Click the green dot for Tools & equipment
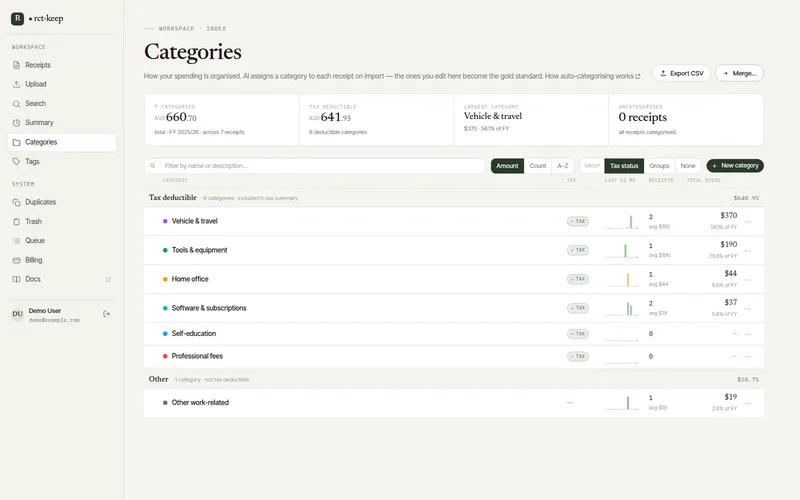The height and width of the screenshot is (500, 800). pos(165,251)
